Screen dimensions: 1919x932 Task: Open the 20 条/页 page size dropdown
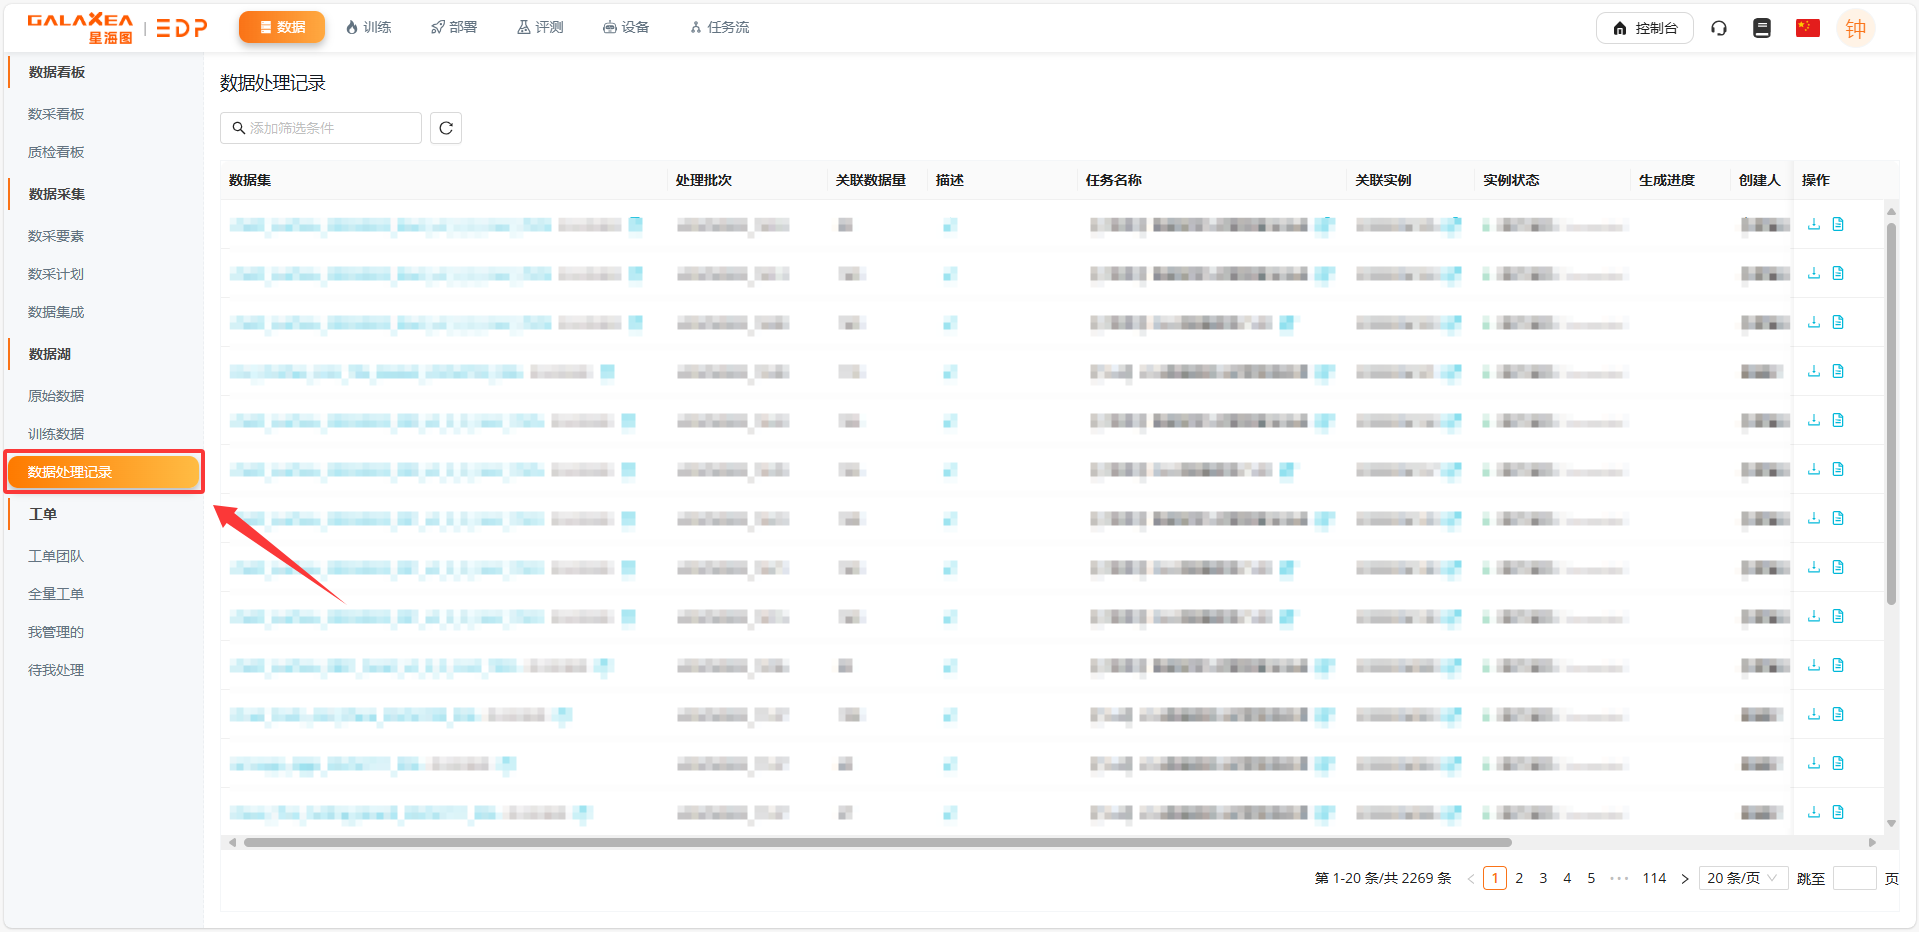pos(1742,878)
